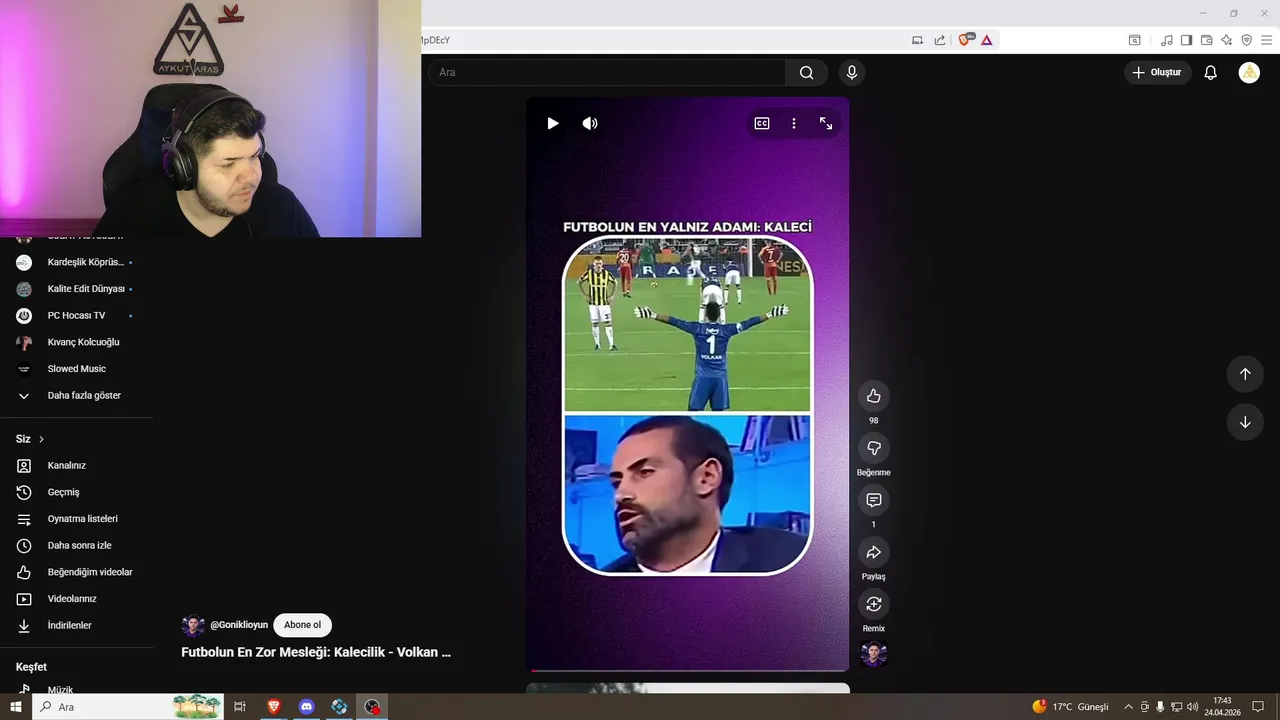
Task: Seek on the Short's progress bar
Action: [688, 669]
